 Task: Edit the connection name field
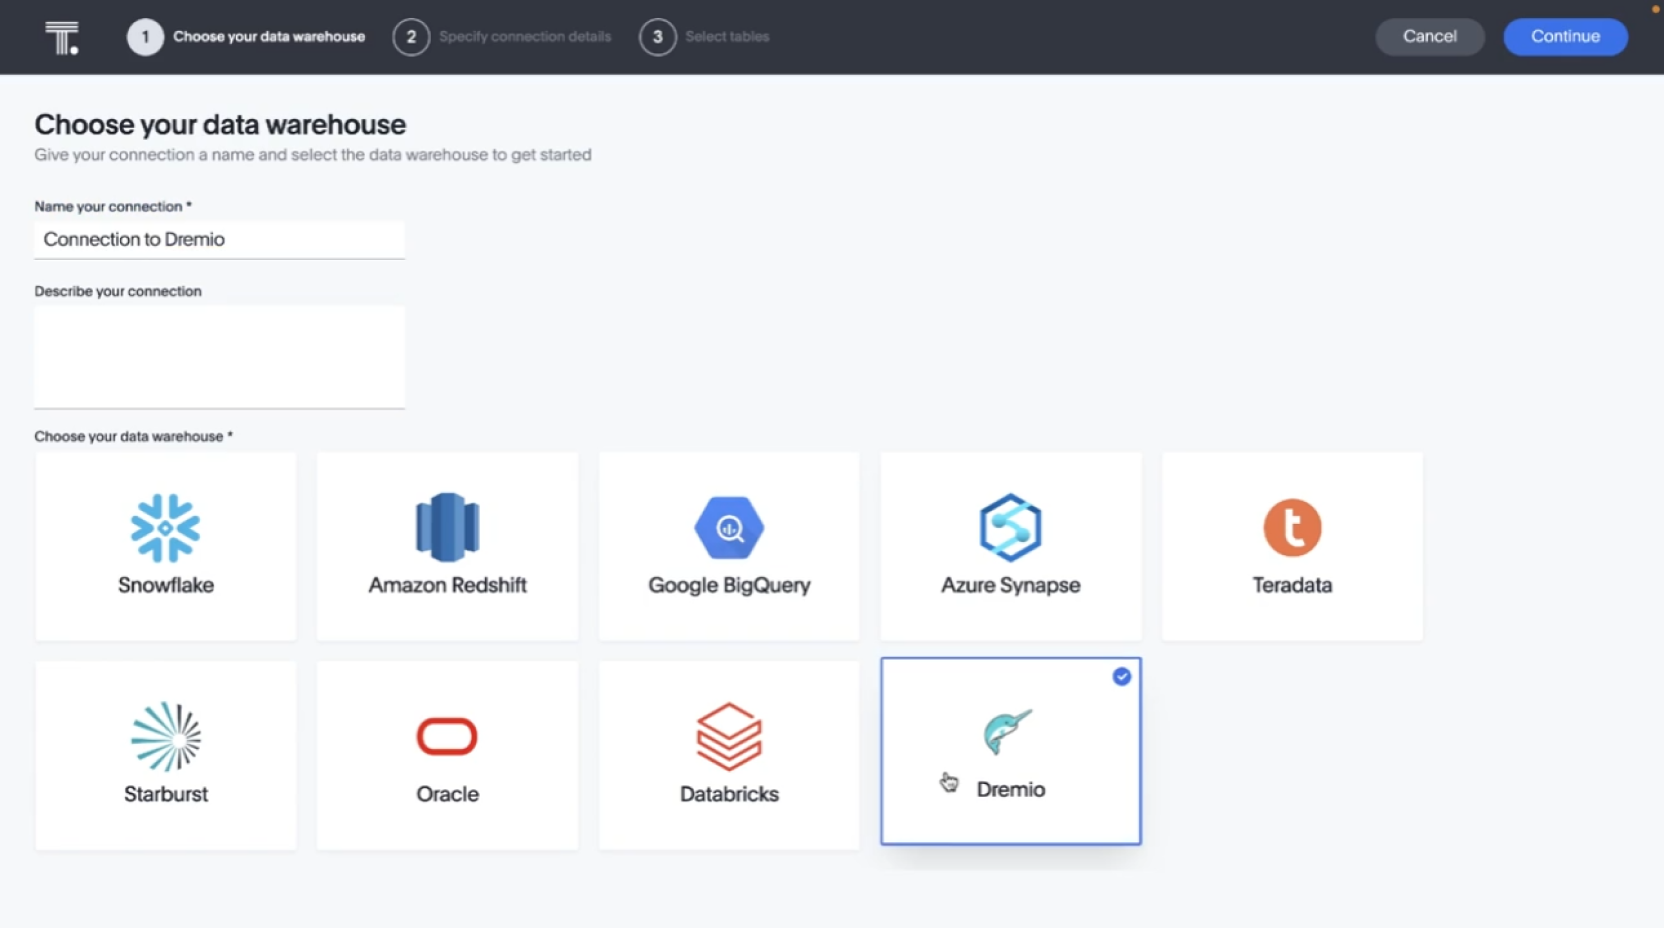(x=219, y=240)
